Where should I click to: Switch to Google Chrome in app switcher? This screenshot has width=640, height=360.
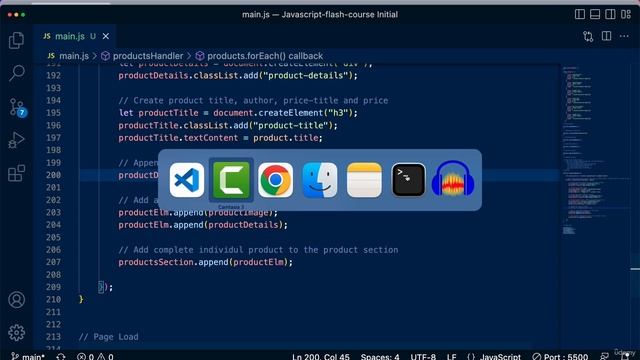click(276, 180)
